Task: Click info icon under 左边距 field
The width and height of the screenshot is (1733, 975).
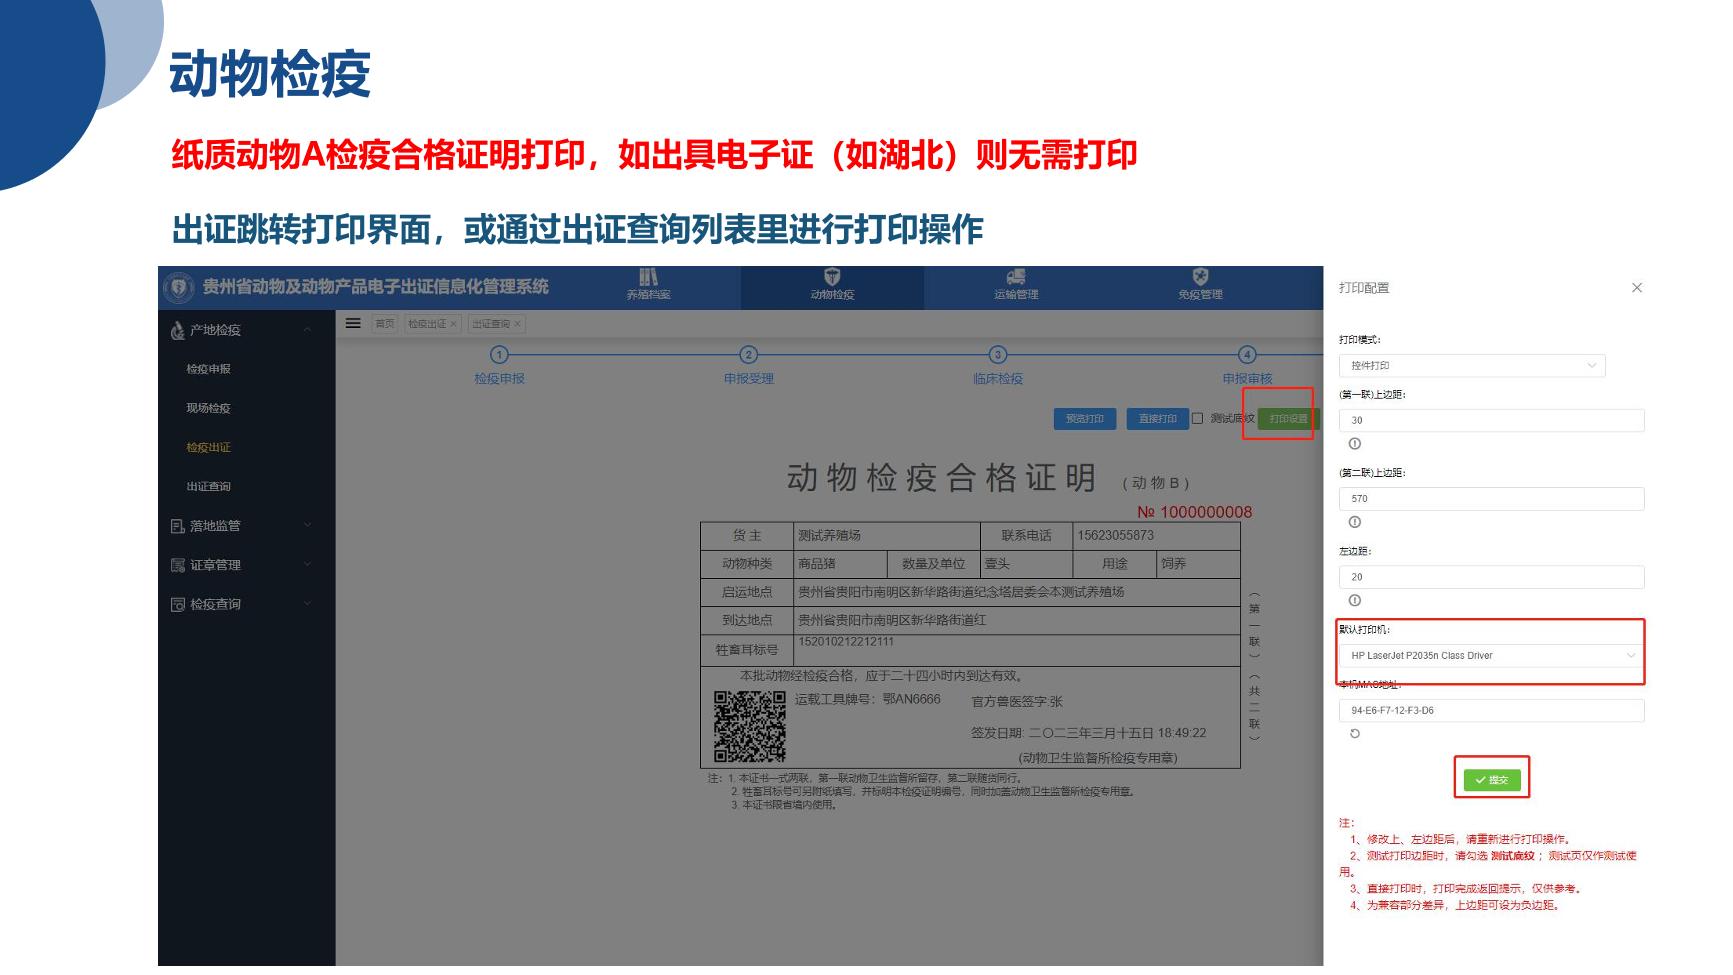Action: click(x=1355, y=601)
